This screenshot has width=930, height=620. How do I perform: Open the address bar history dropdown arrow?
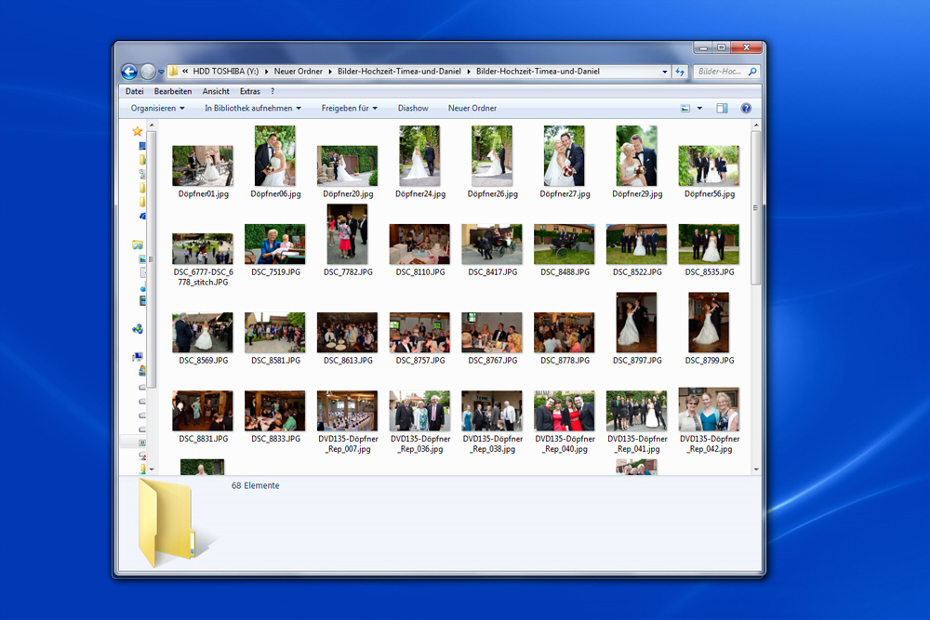coord(665,72)
